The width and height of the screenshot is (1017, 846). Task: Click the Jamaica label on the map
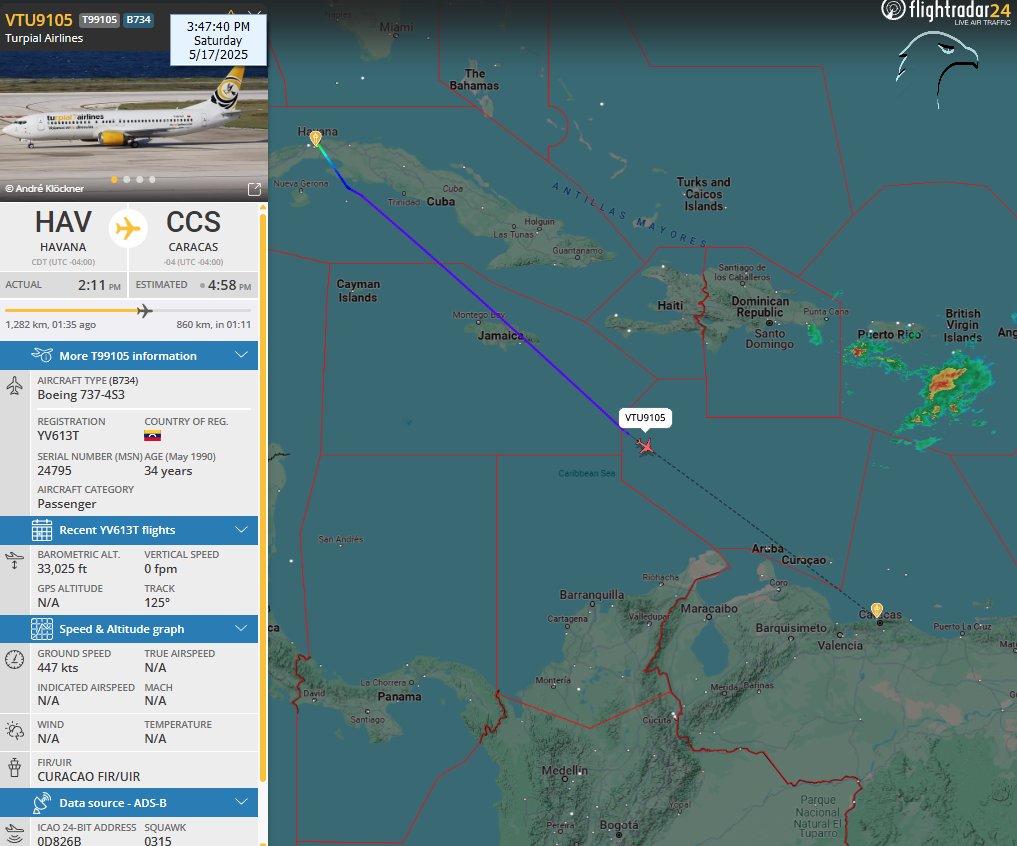point(501,335)
